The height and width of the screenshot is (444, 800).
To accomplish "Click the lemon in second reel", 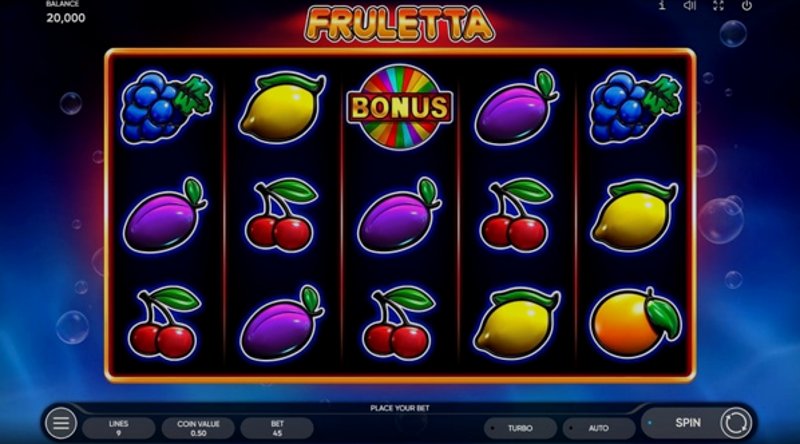I will coord(282,108).
